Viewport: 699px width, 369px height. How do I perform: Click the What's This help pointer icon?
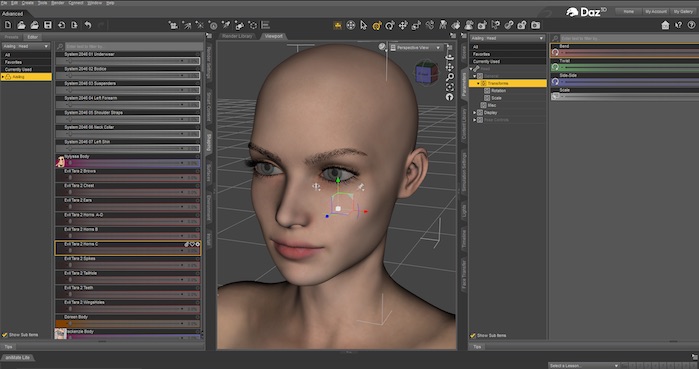(678, 25)
